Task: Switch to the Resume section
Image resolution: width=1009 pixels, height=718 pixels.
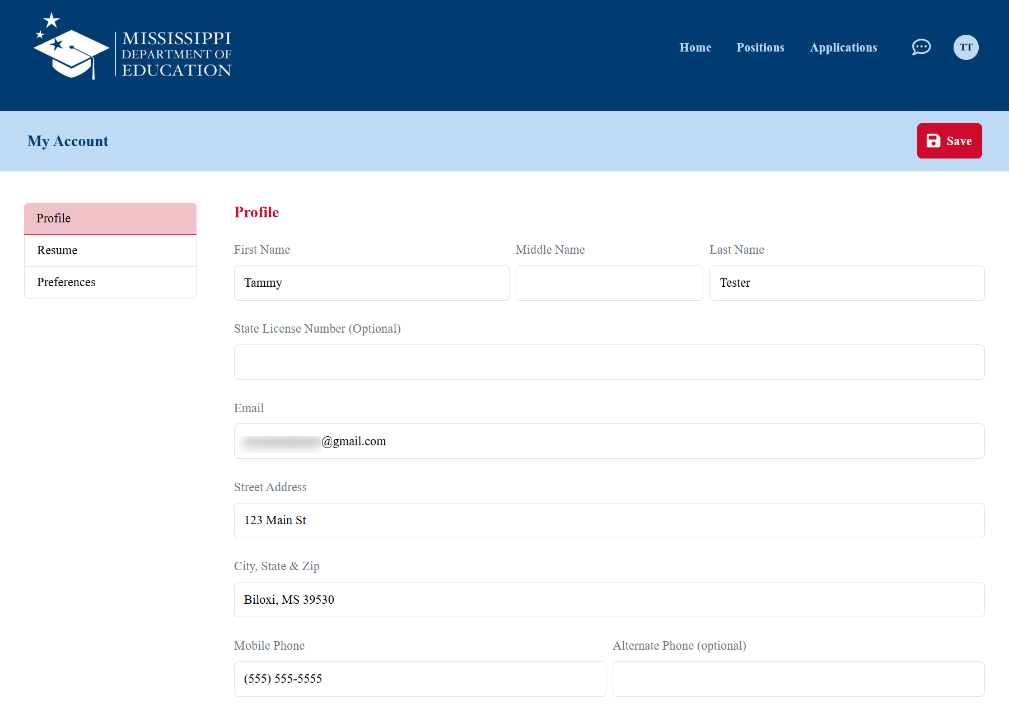Action: click(109, 250)
